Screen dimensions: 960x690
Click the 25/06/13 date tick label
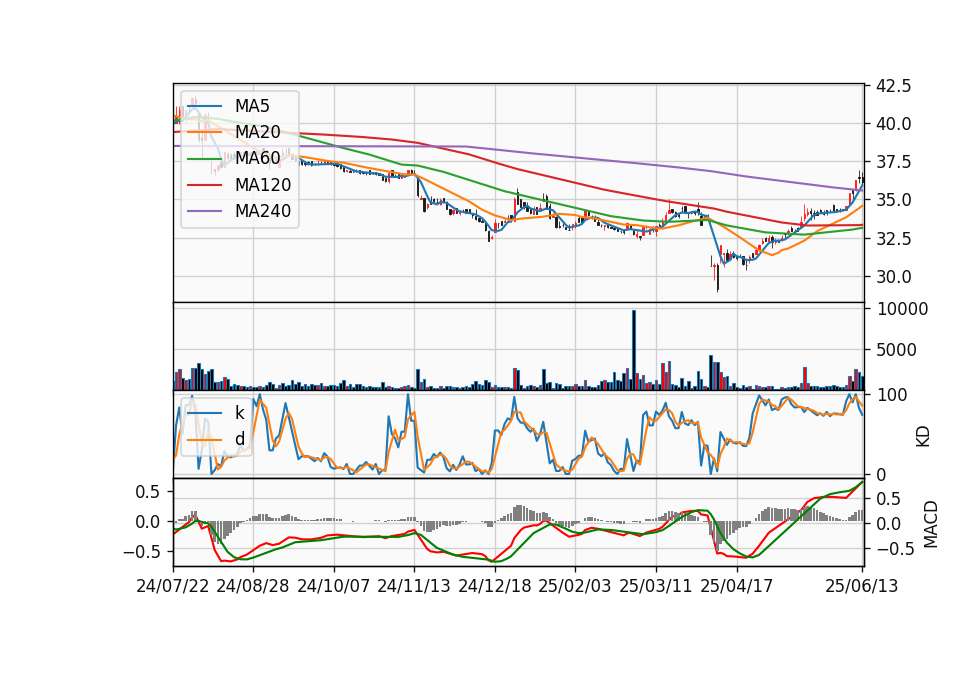coord(861,587)
